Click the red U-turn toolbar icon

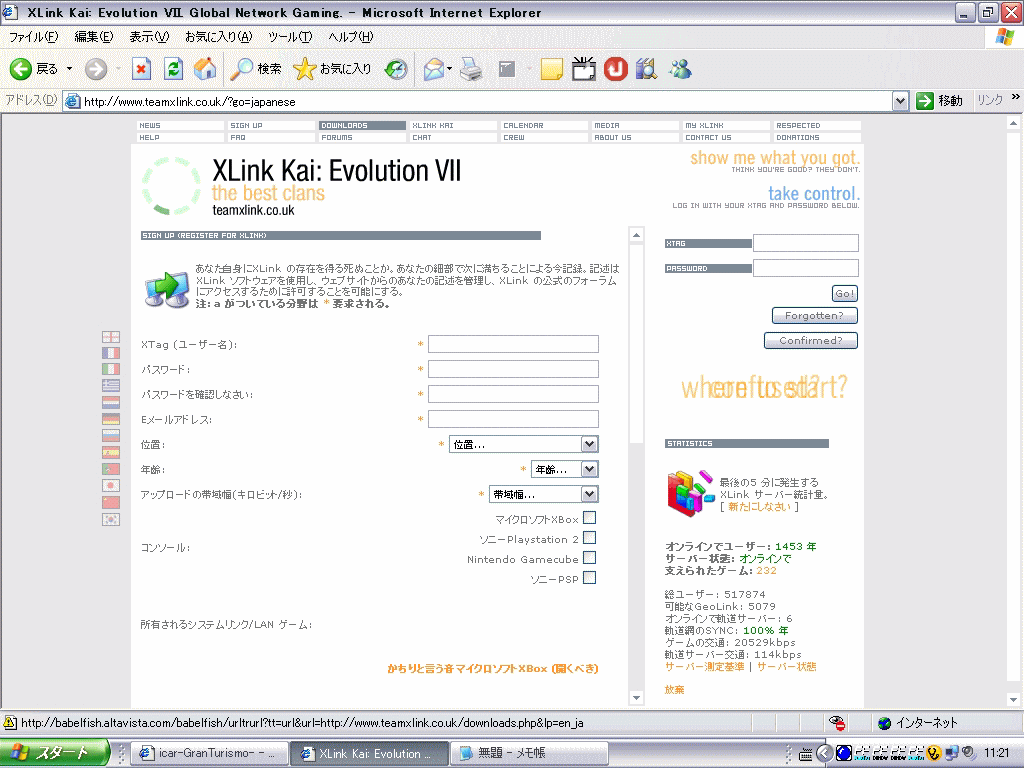pos(615,69)
